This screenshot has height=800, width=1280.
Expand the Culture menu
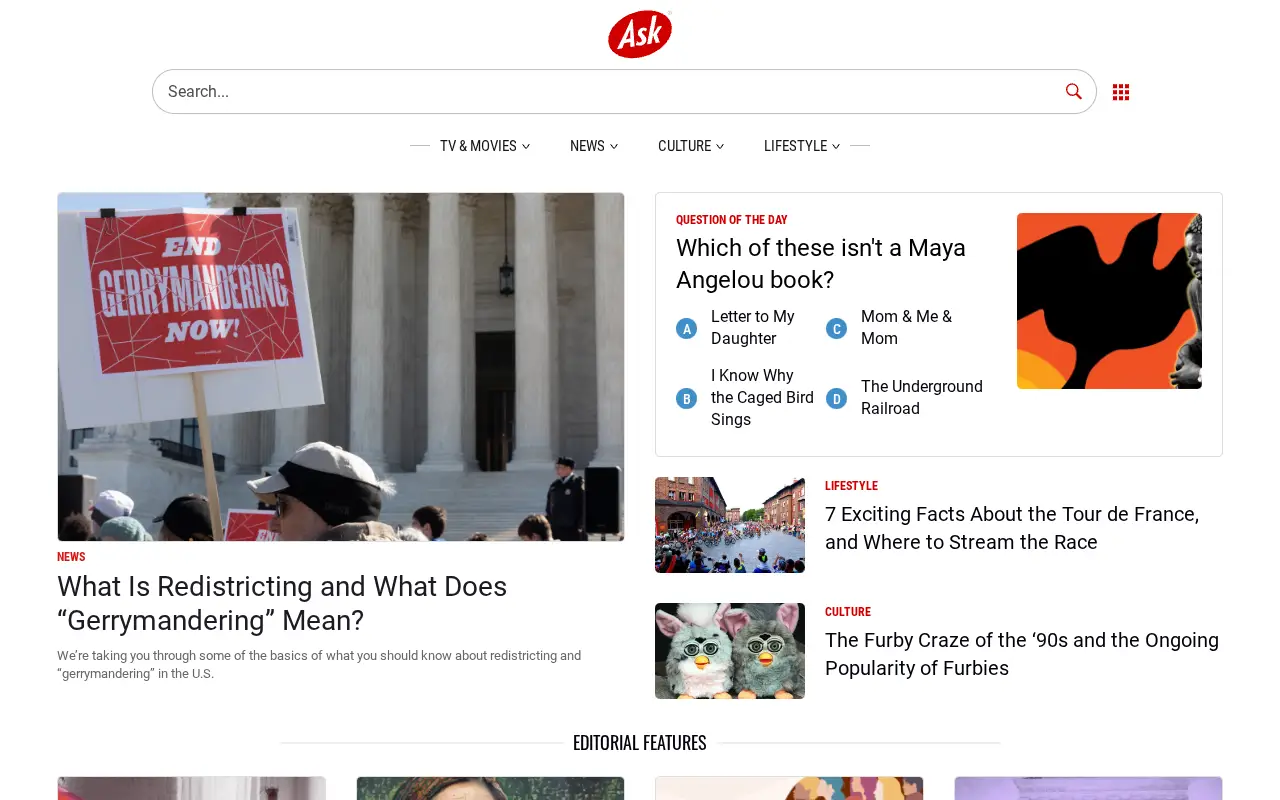(691, 146)
